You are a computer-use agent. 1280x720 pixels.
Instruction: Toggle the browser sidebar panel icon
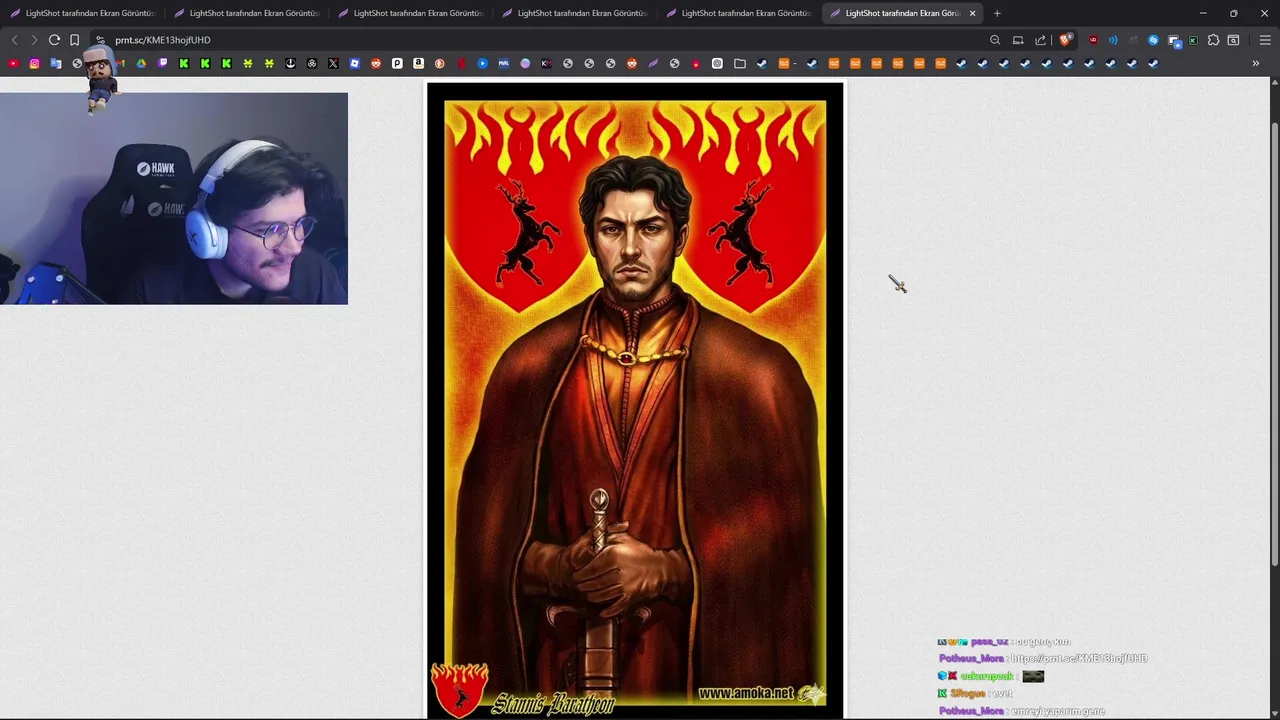pos(1233,40)
